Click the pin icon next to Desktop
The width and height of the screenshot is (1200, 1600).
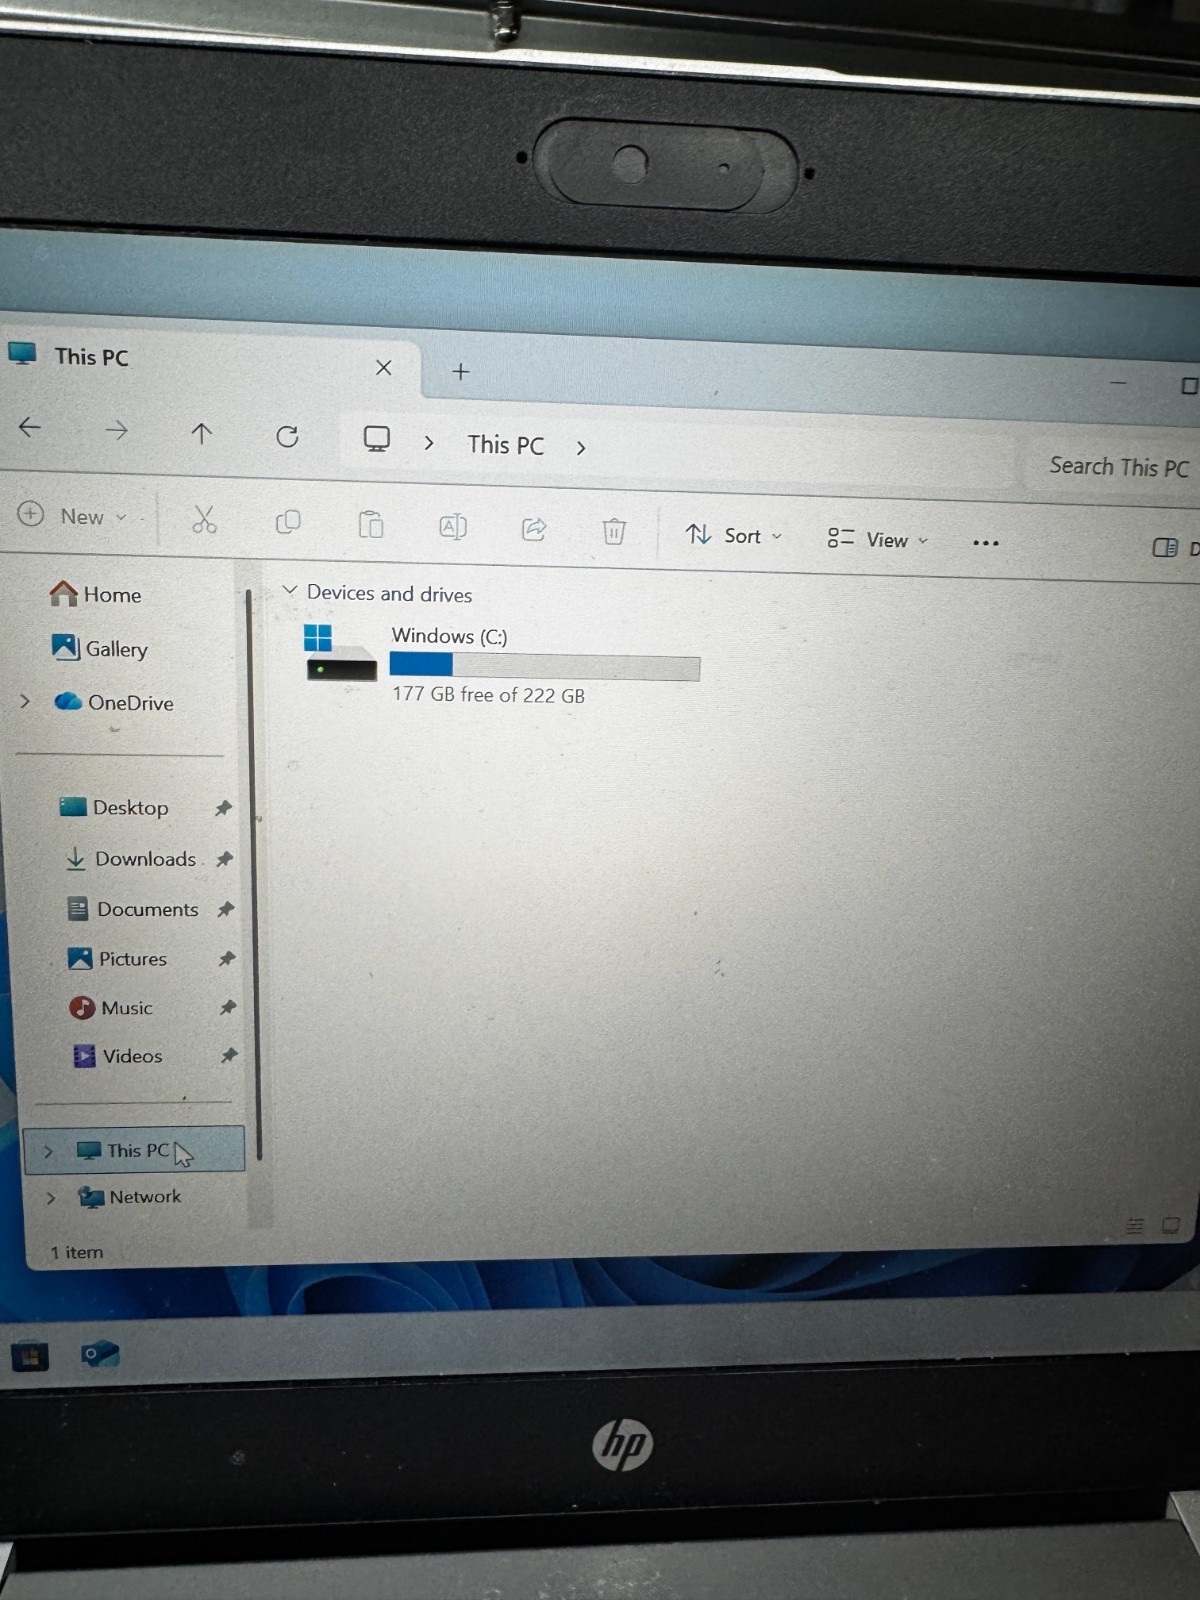tap(223, 808)
